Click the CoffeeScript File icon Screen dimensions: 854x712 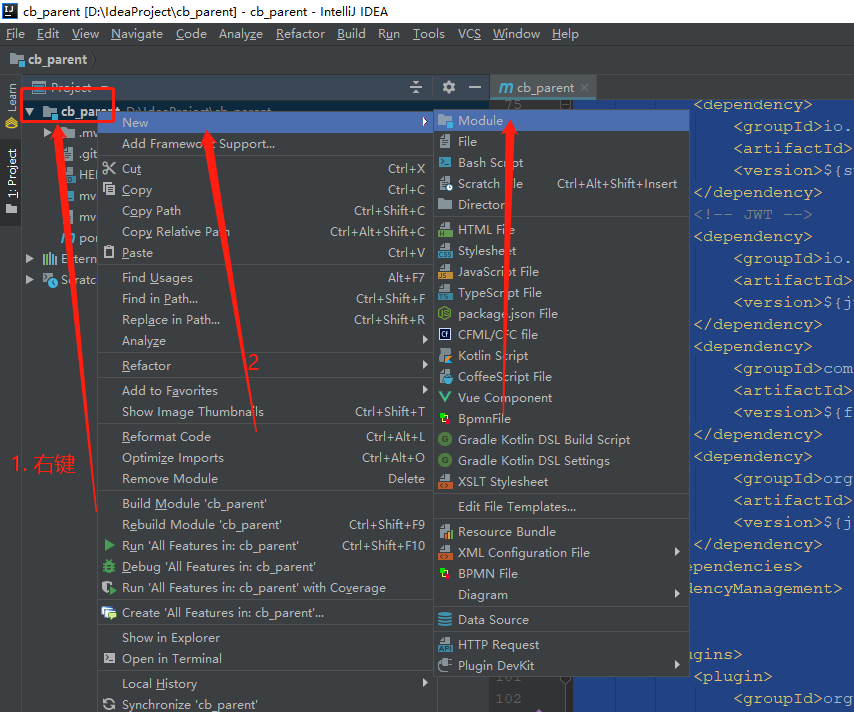click(445, 376)
